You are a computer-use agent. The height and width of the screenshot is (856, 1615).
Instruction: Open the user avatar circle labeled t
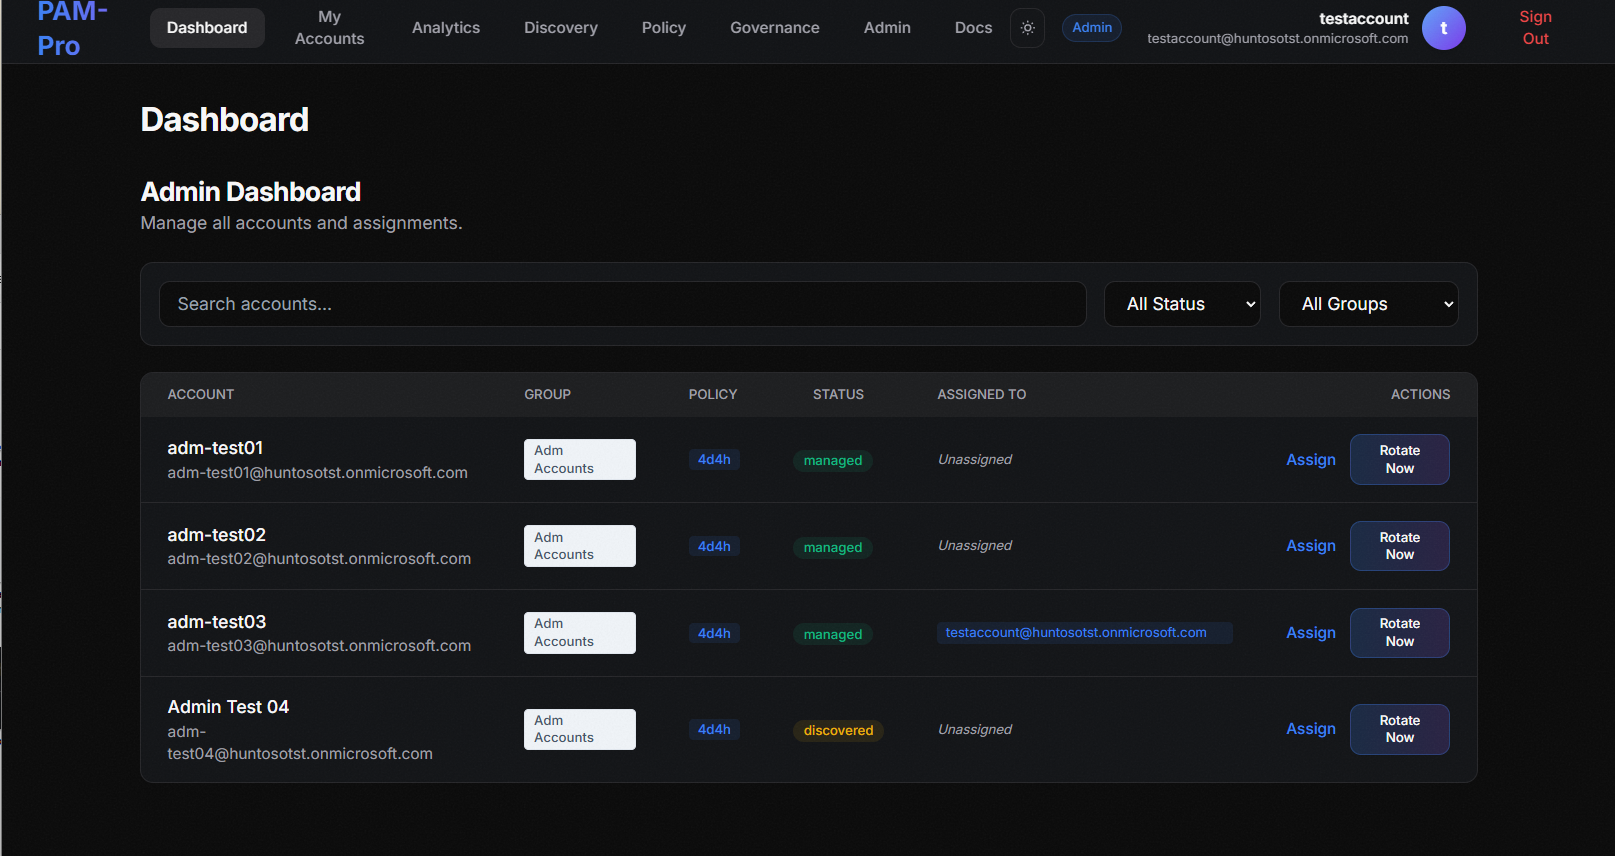1443,28
